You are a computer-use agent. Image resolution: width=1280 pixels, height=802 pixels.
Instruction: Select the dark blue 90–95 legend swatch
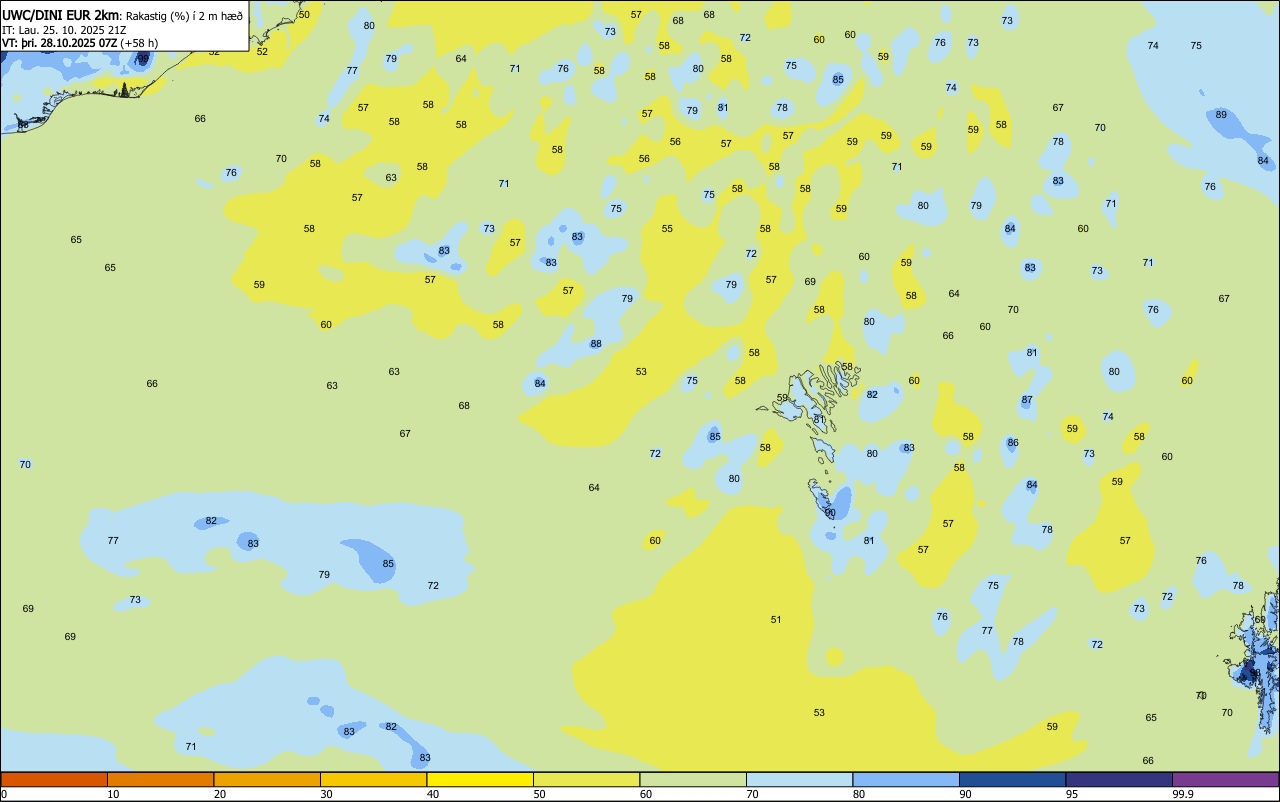[x=1012, y=779]
